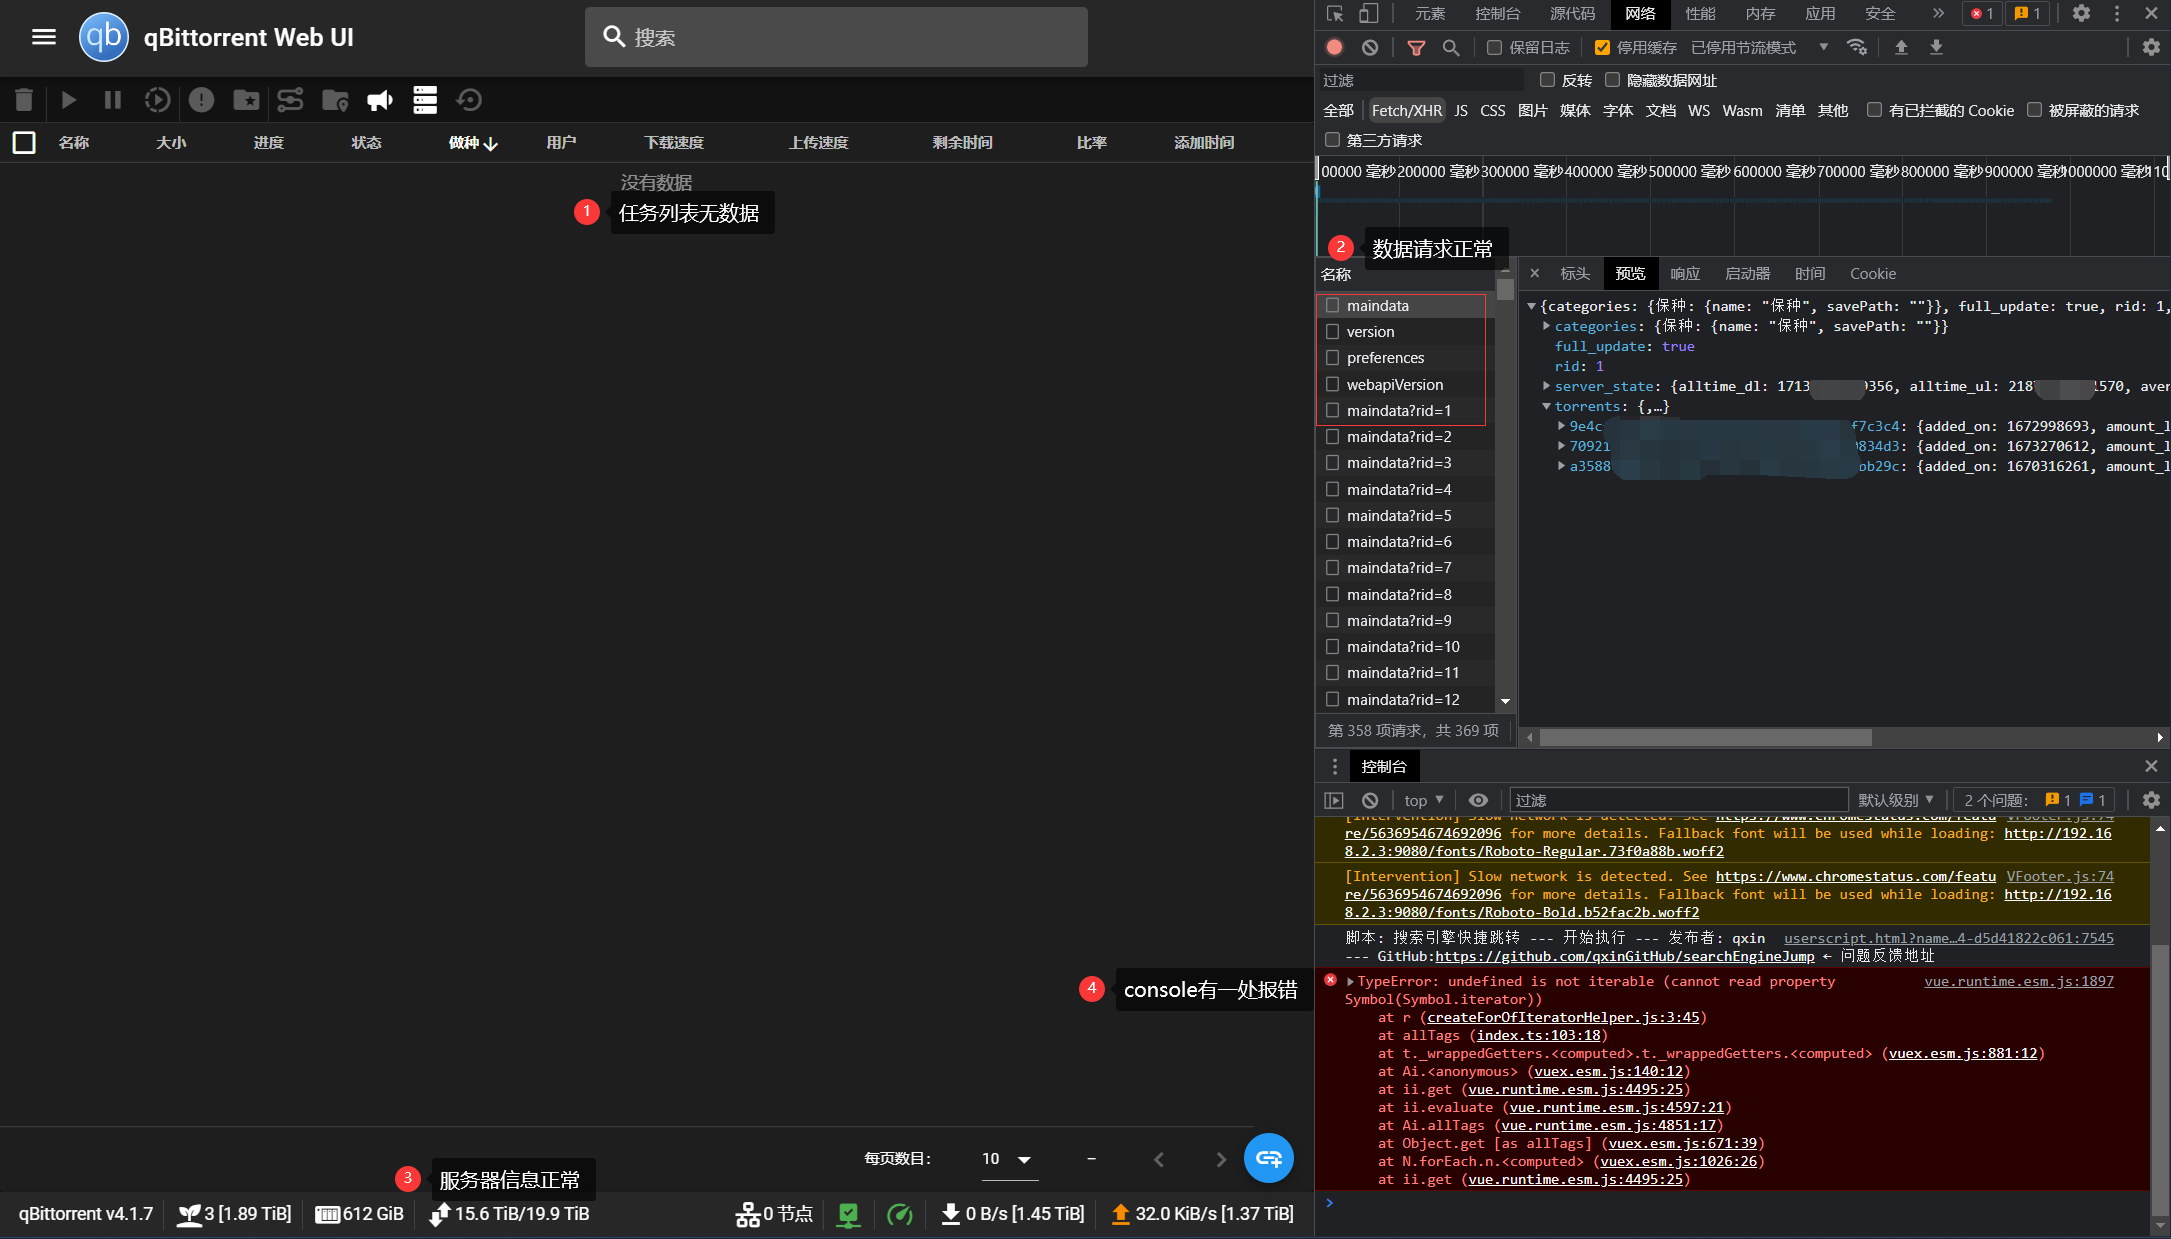Viewport: 2171px width, 1239px height.
Task: Expand the TypeError stack trace arrow
Action: (x=1350, y=982)
